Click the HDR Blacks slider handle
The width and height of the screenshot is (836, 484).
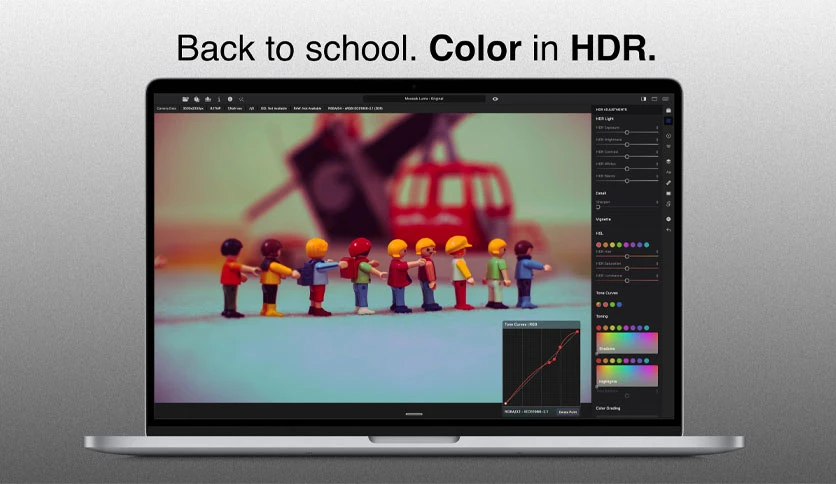pyautogui.click(x=627, y=181)
